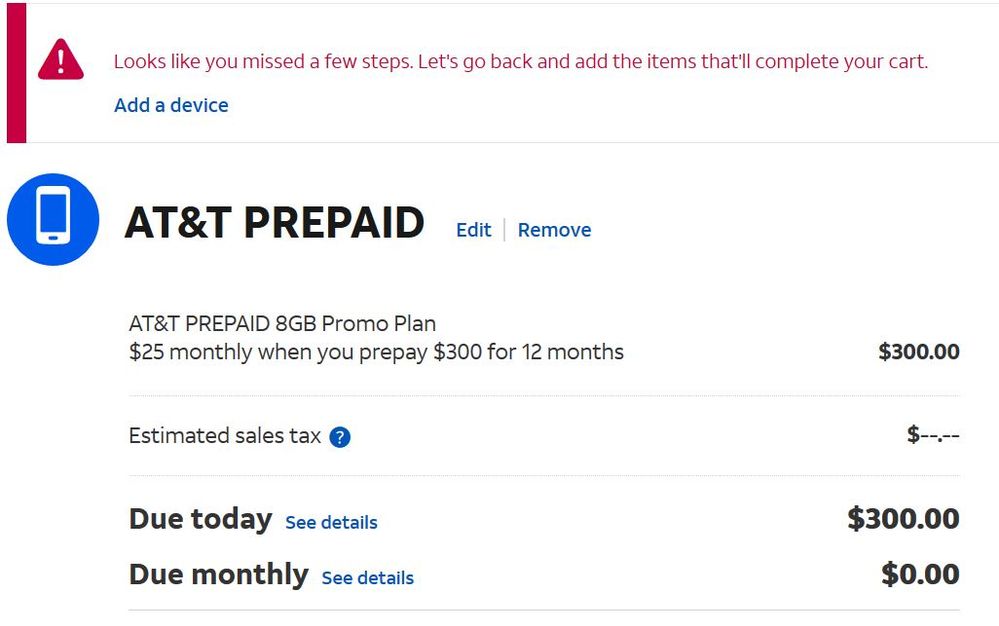This screenshot has height=626, width=999.
Task: Click the red bar of alert banner
Action: tap(16, 72)
